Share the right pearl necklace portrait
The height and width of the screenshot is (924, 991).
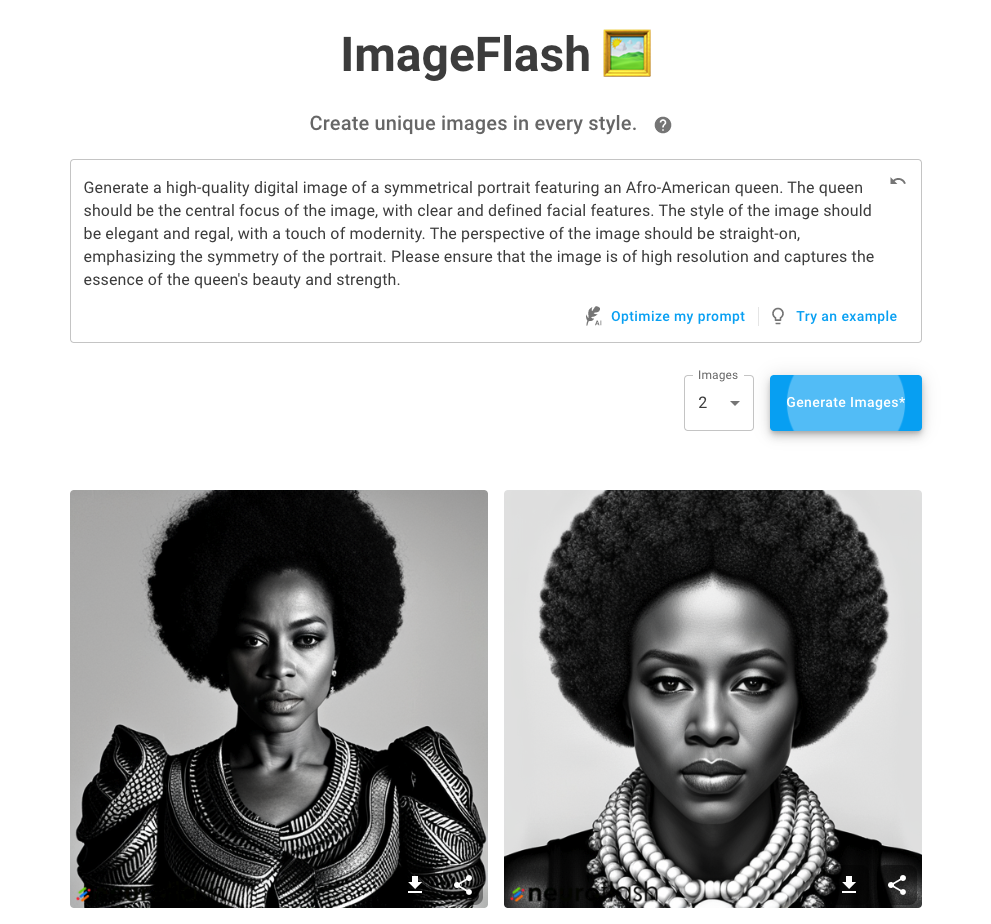[897, 884]
